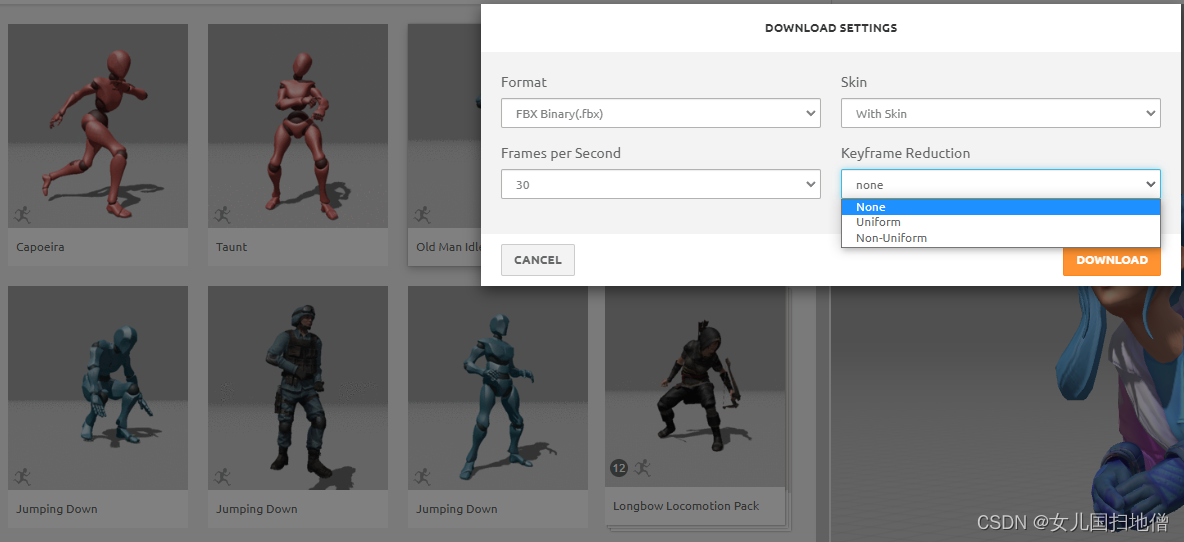The width and height of the screenshot is (1184, 542).
Task: Open the Frames per Second dropdown
Action: (x=661, y=184)
